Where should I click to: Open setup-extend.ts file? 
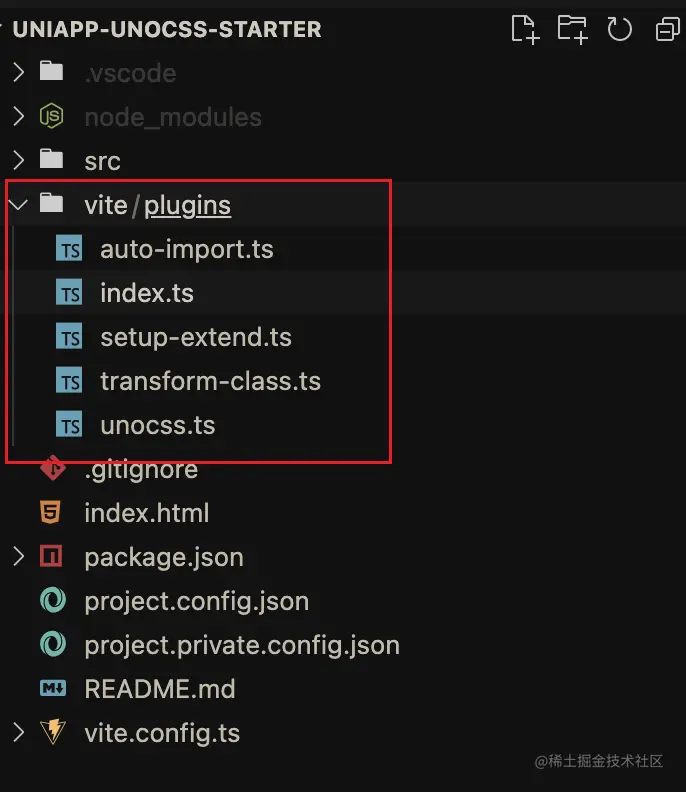click(x=196, y=337)
